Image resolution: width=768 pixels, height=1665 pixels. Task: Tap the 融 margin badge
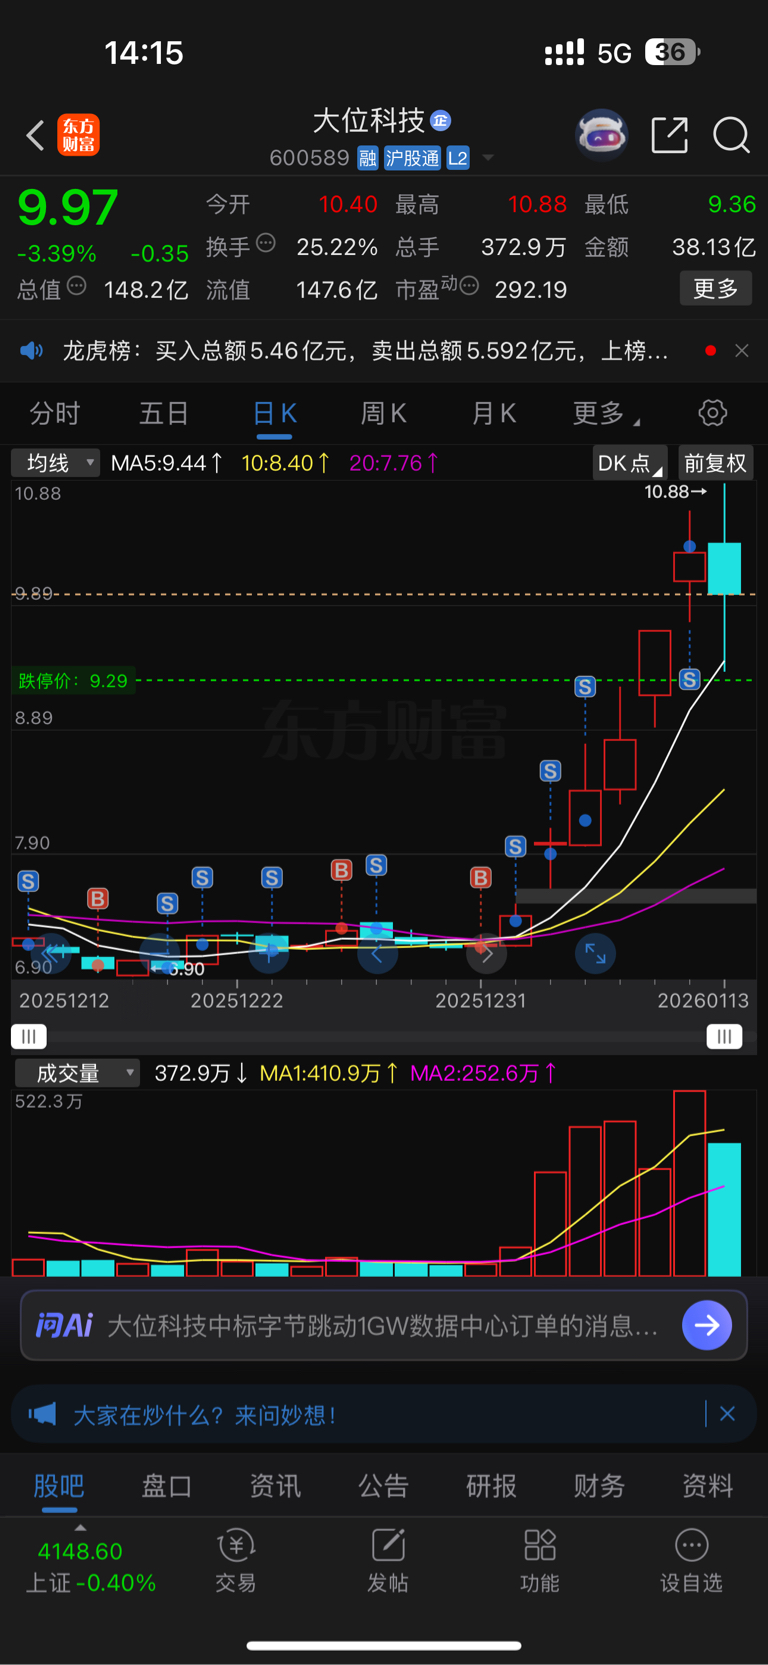[x=367, y=158]
